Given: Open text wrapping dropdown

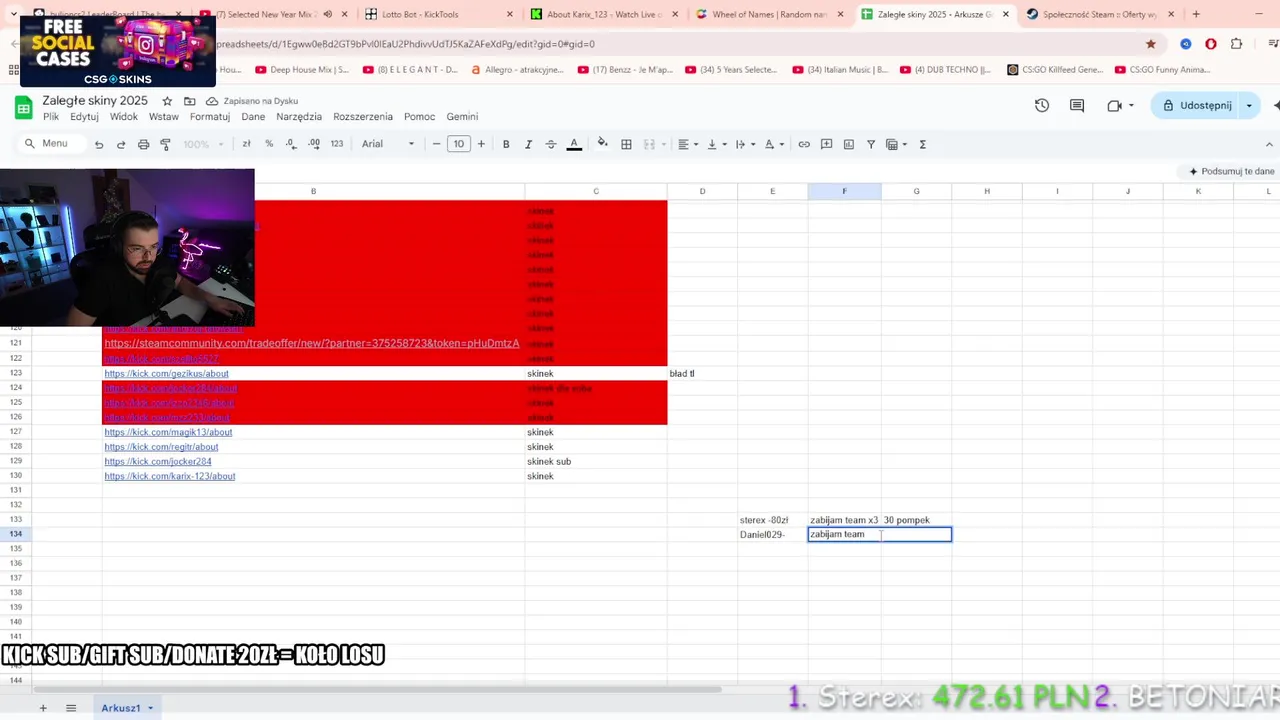Looking at the screenshot, I should (x=745, y=144).
